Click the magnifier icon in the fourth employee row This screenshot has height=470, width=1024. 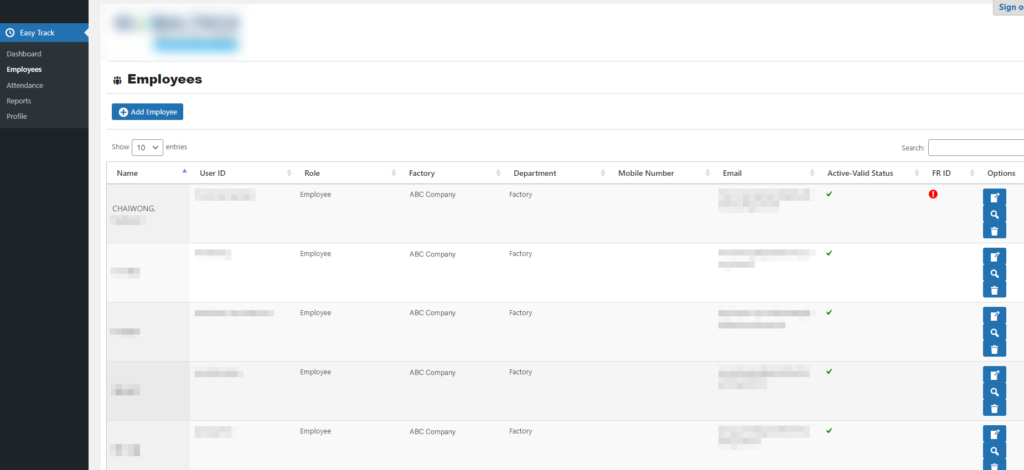pyautogui.click(x=994, y=392)
